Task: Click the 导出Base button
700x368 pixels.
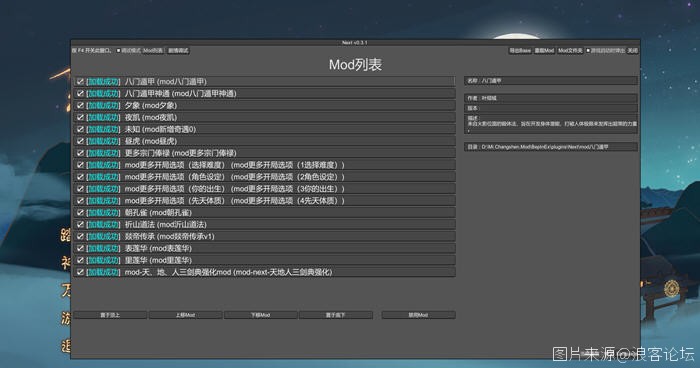Action: click(520, 51)
